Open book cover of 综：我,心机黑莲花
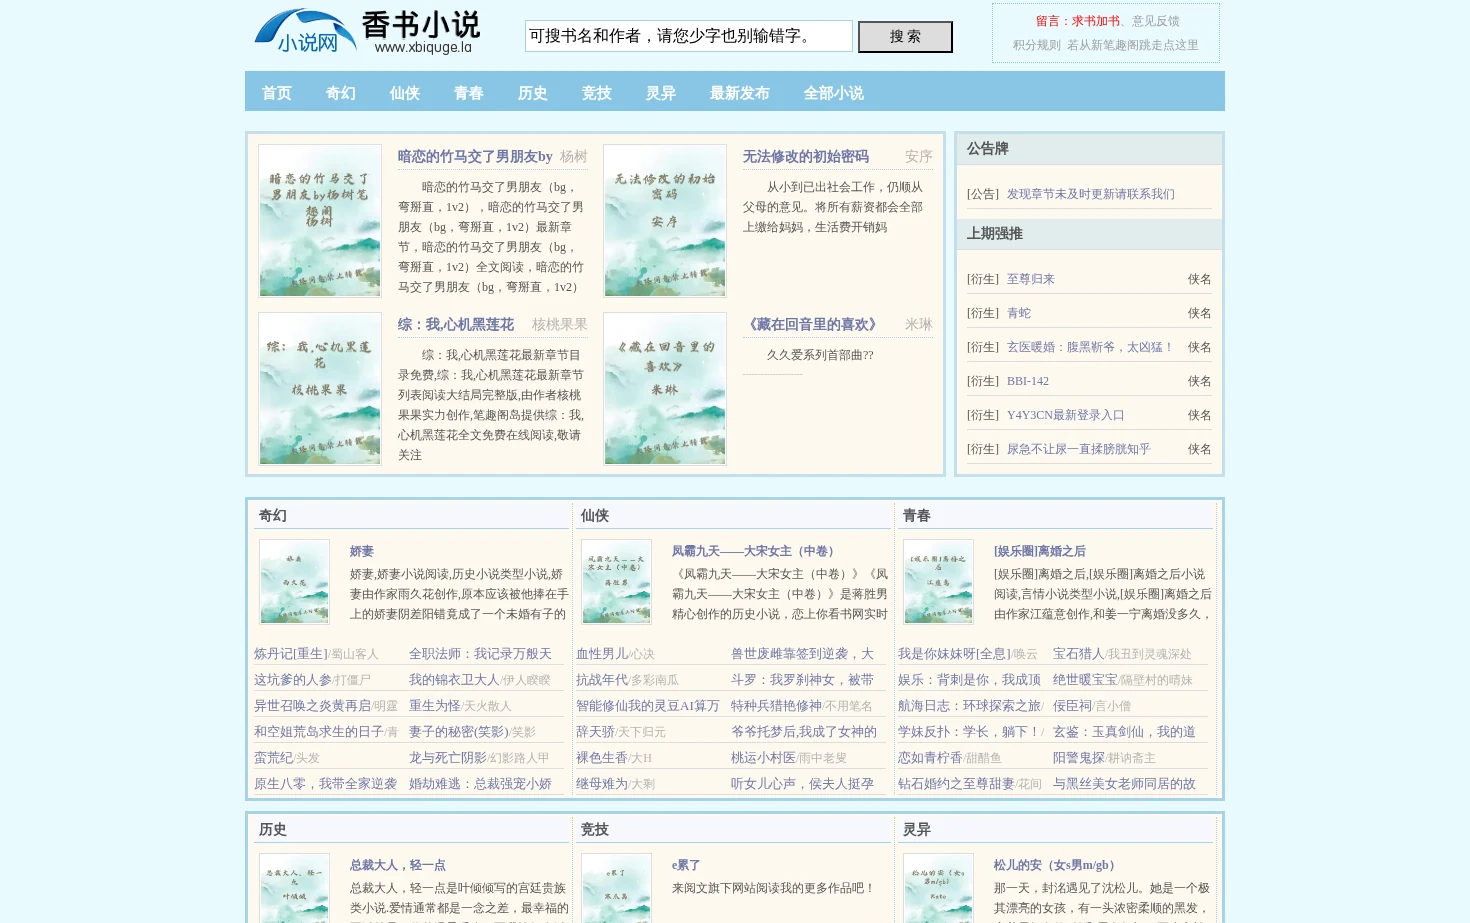Viewport: 1470px width, 923px height. pos(320,389)
